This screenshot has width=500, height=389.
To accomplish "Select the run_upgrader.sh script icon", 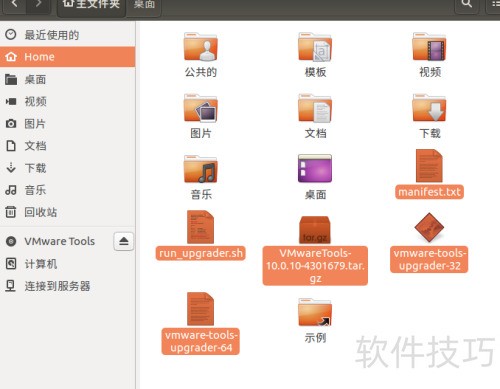I will click(200, 227).
